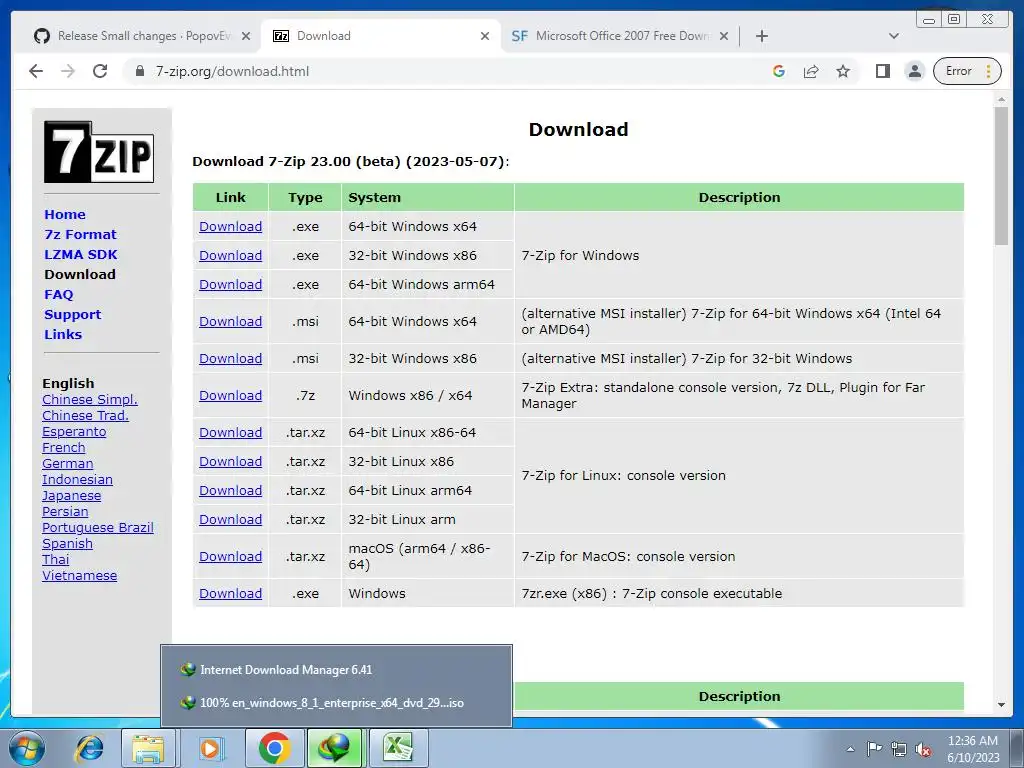Open Internet Download Manager 6.41 window preview
1024x768 pixels.
click(x=336, y=669)
